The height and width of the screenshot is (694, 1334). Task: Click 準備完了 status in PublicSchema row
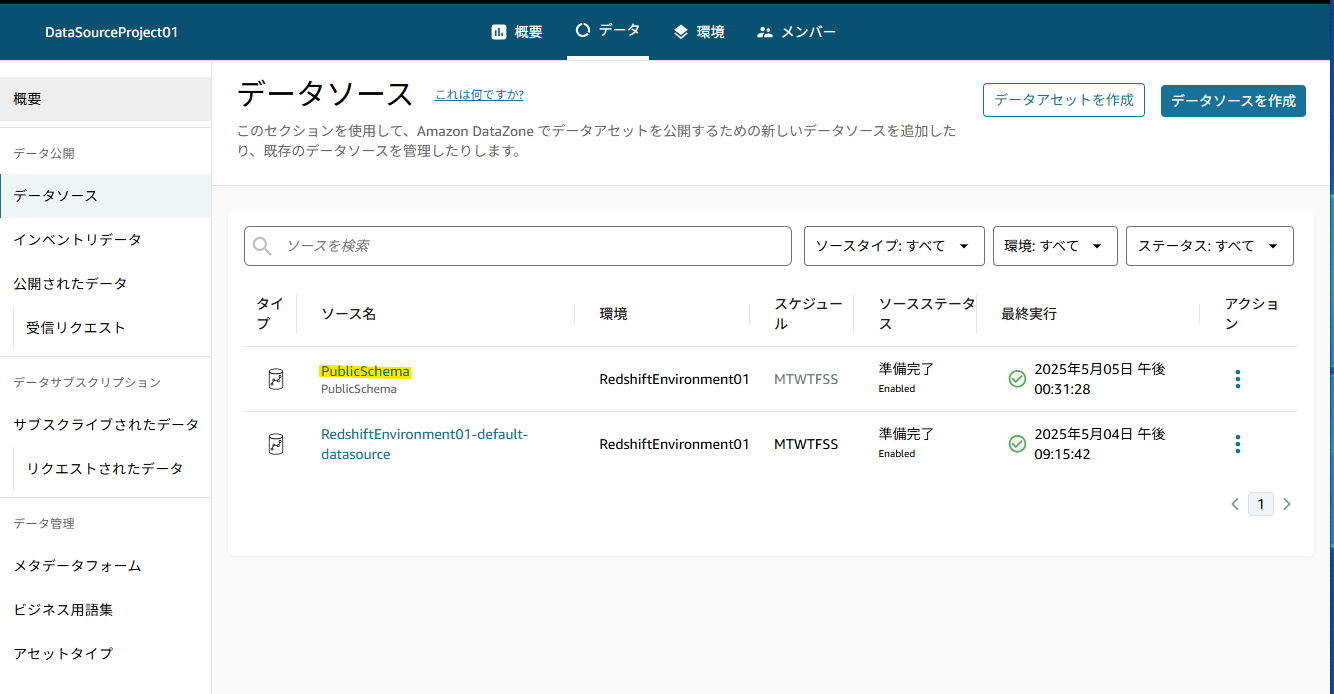[x=906, y=370]
